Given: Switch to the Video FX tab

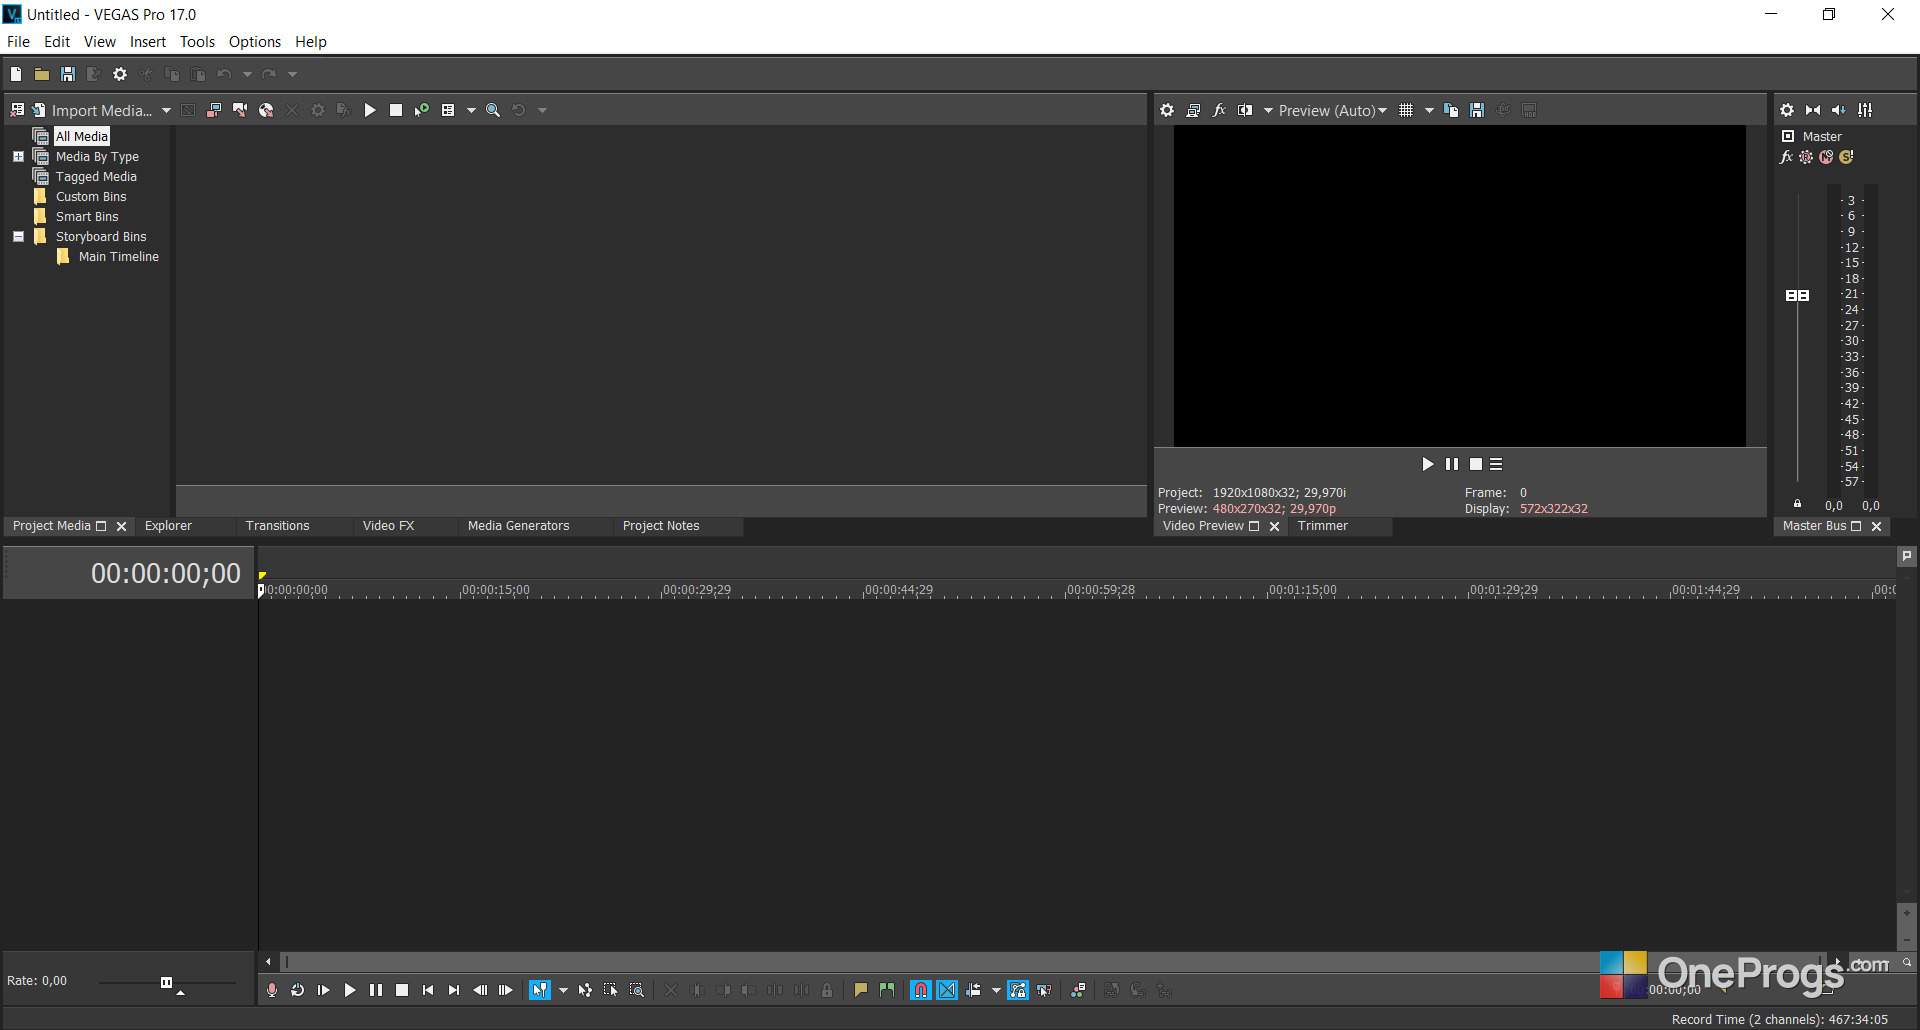Looking at the screenshot, I should pos(388,526).
